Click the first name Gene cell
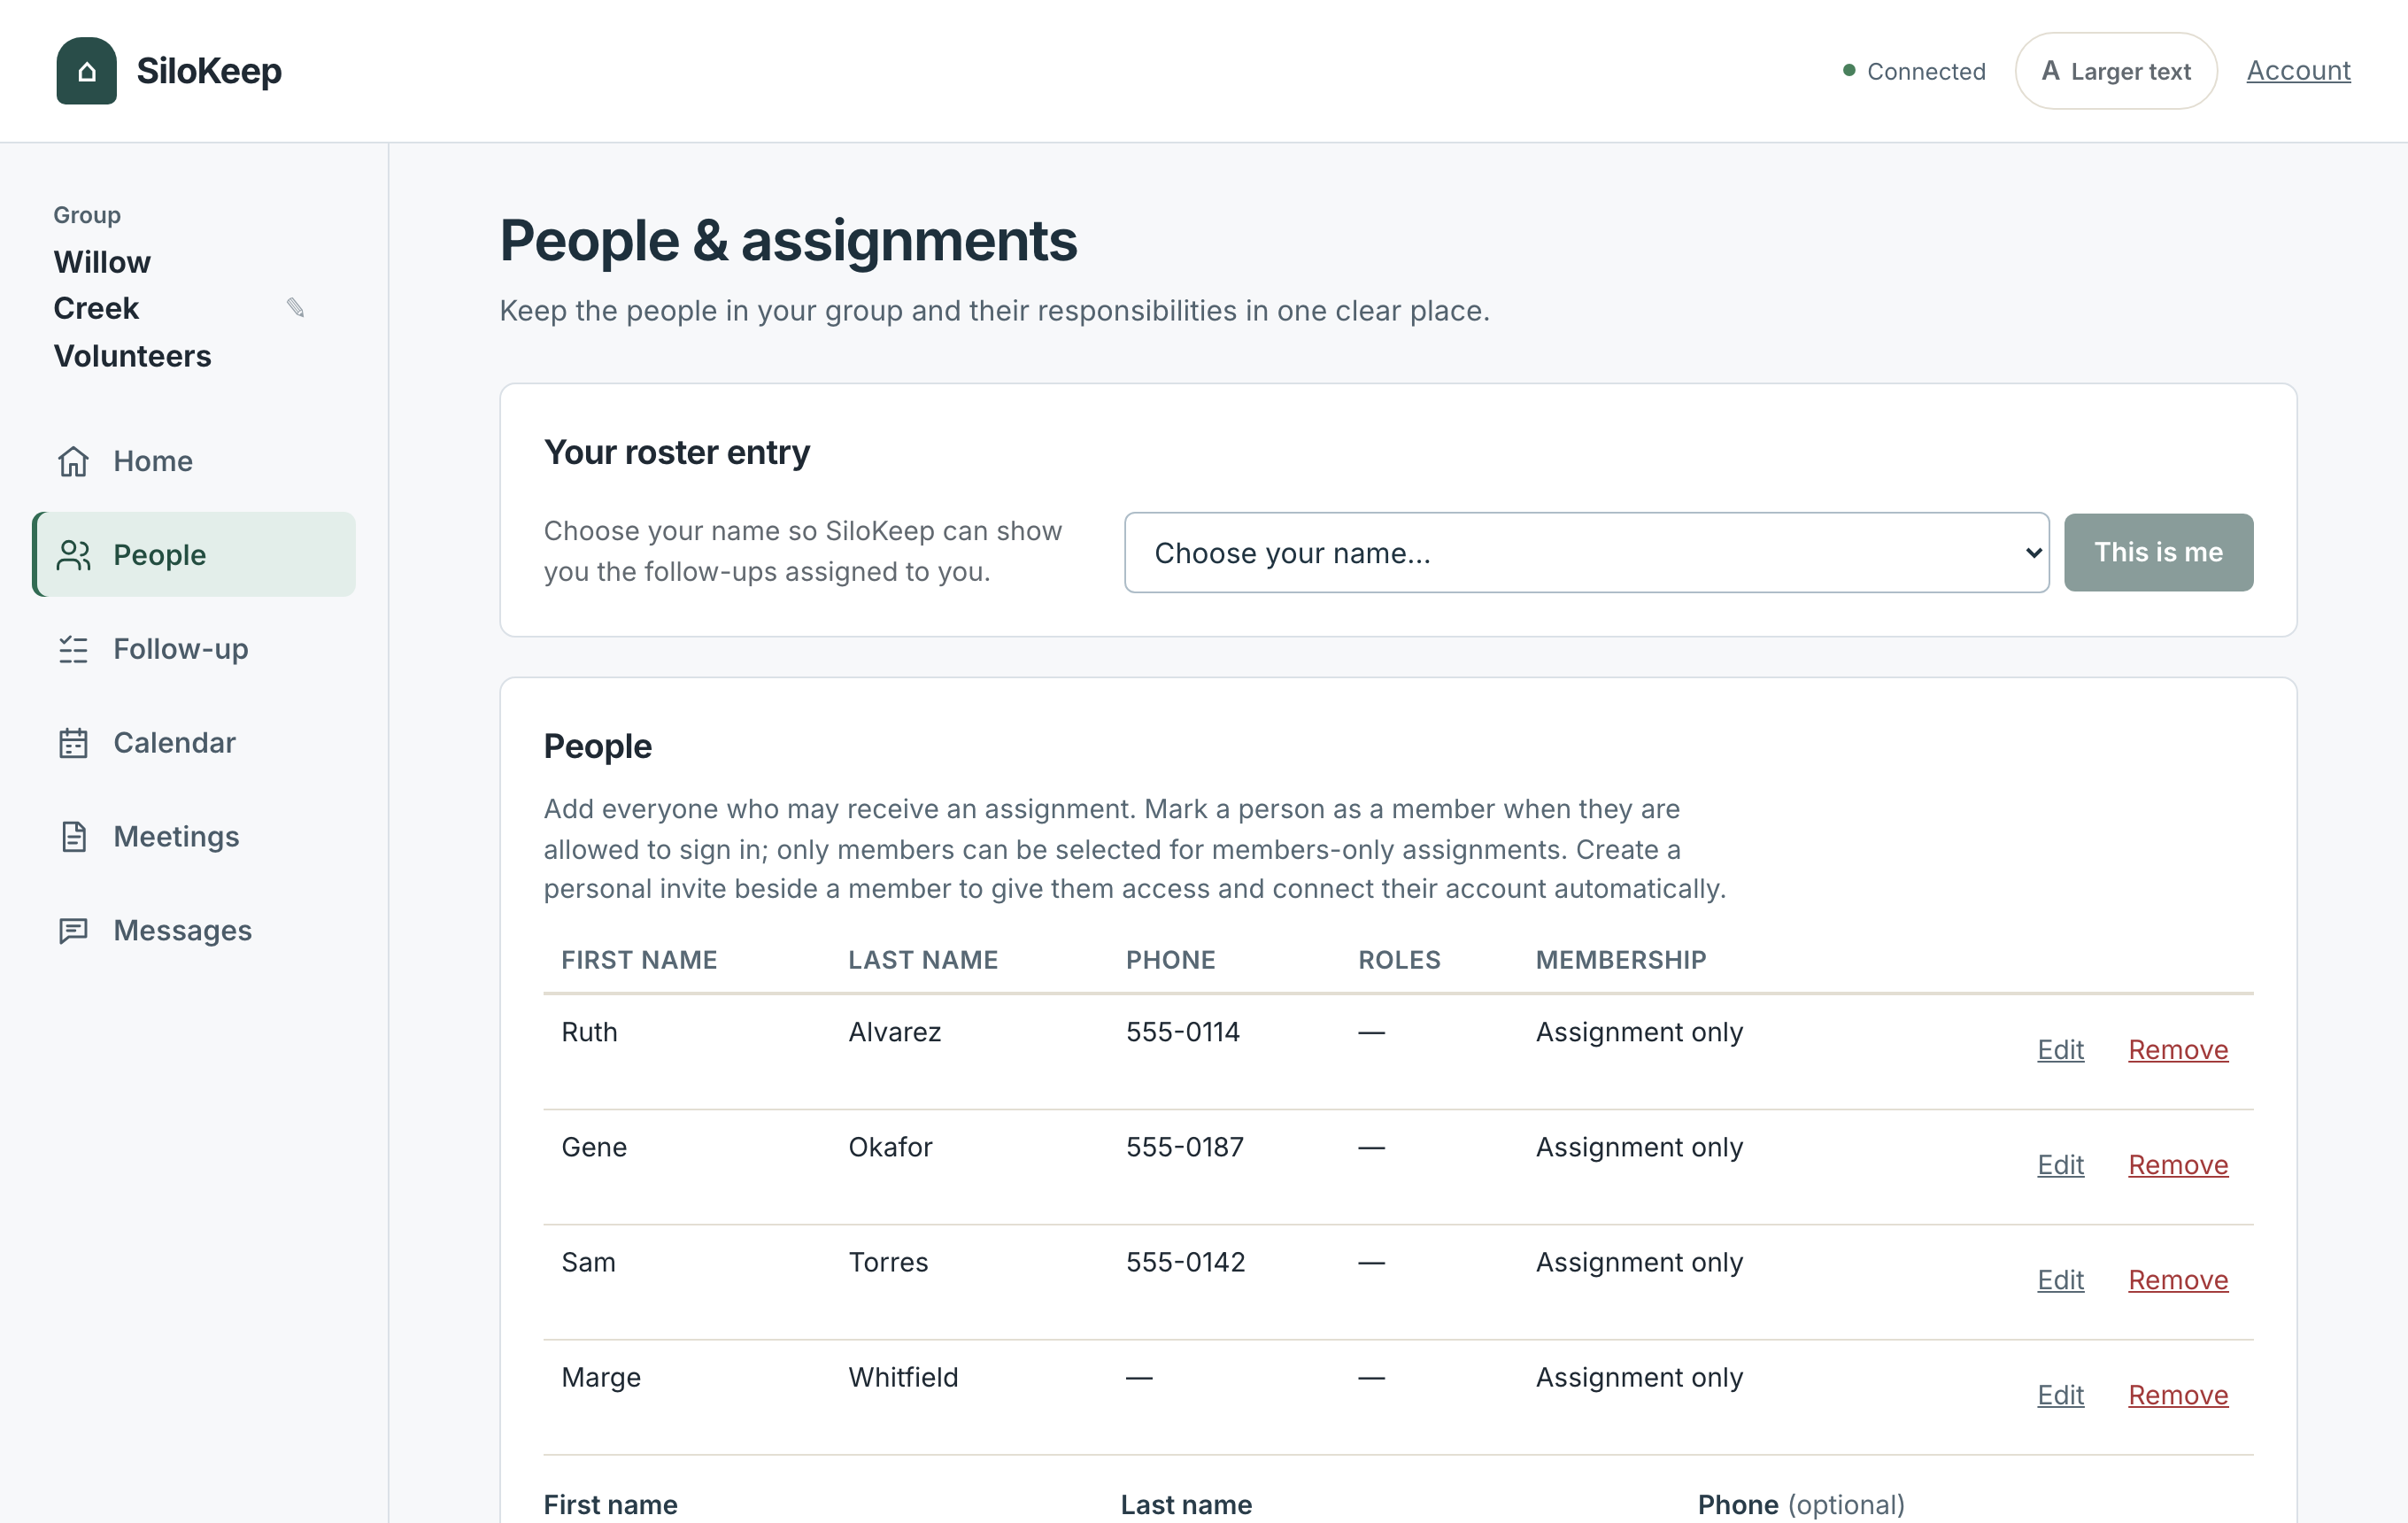Screen dimensions: 2408x1523 [x=594, y=1147]
